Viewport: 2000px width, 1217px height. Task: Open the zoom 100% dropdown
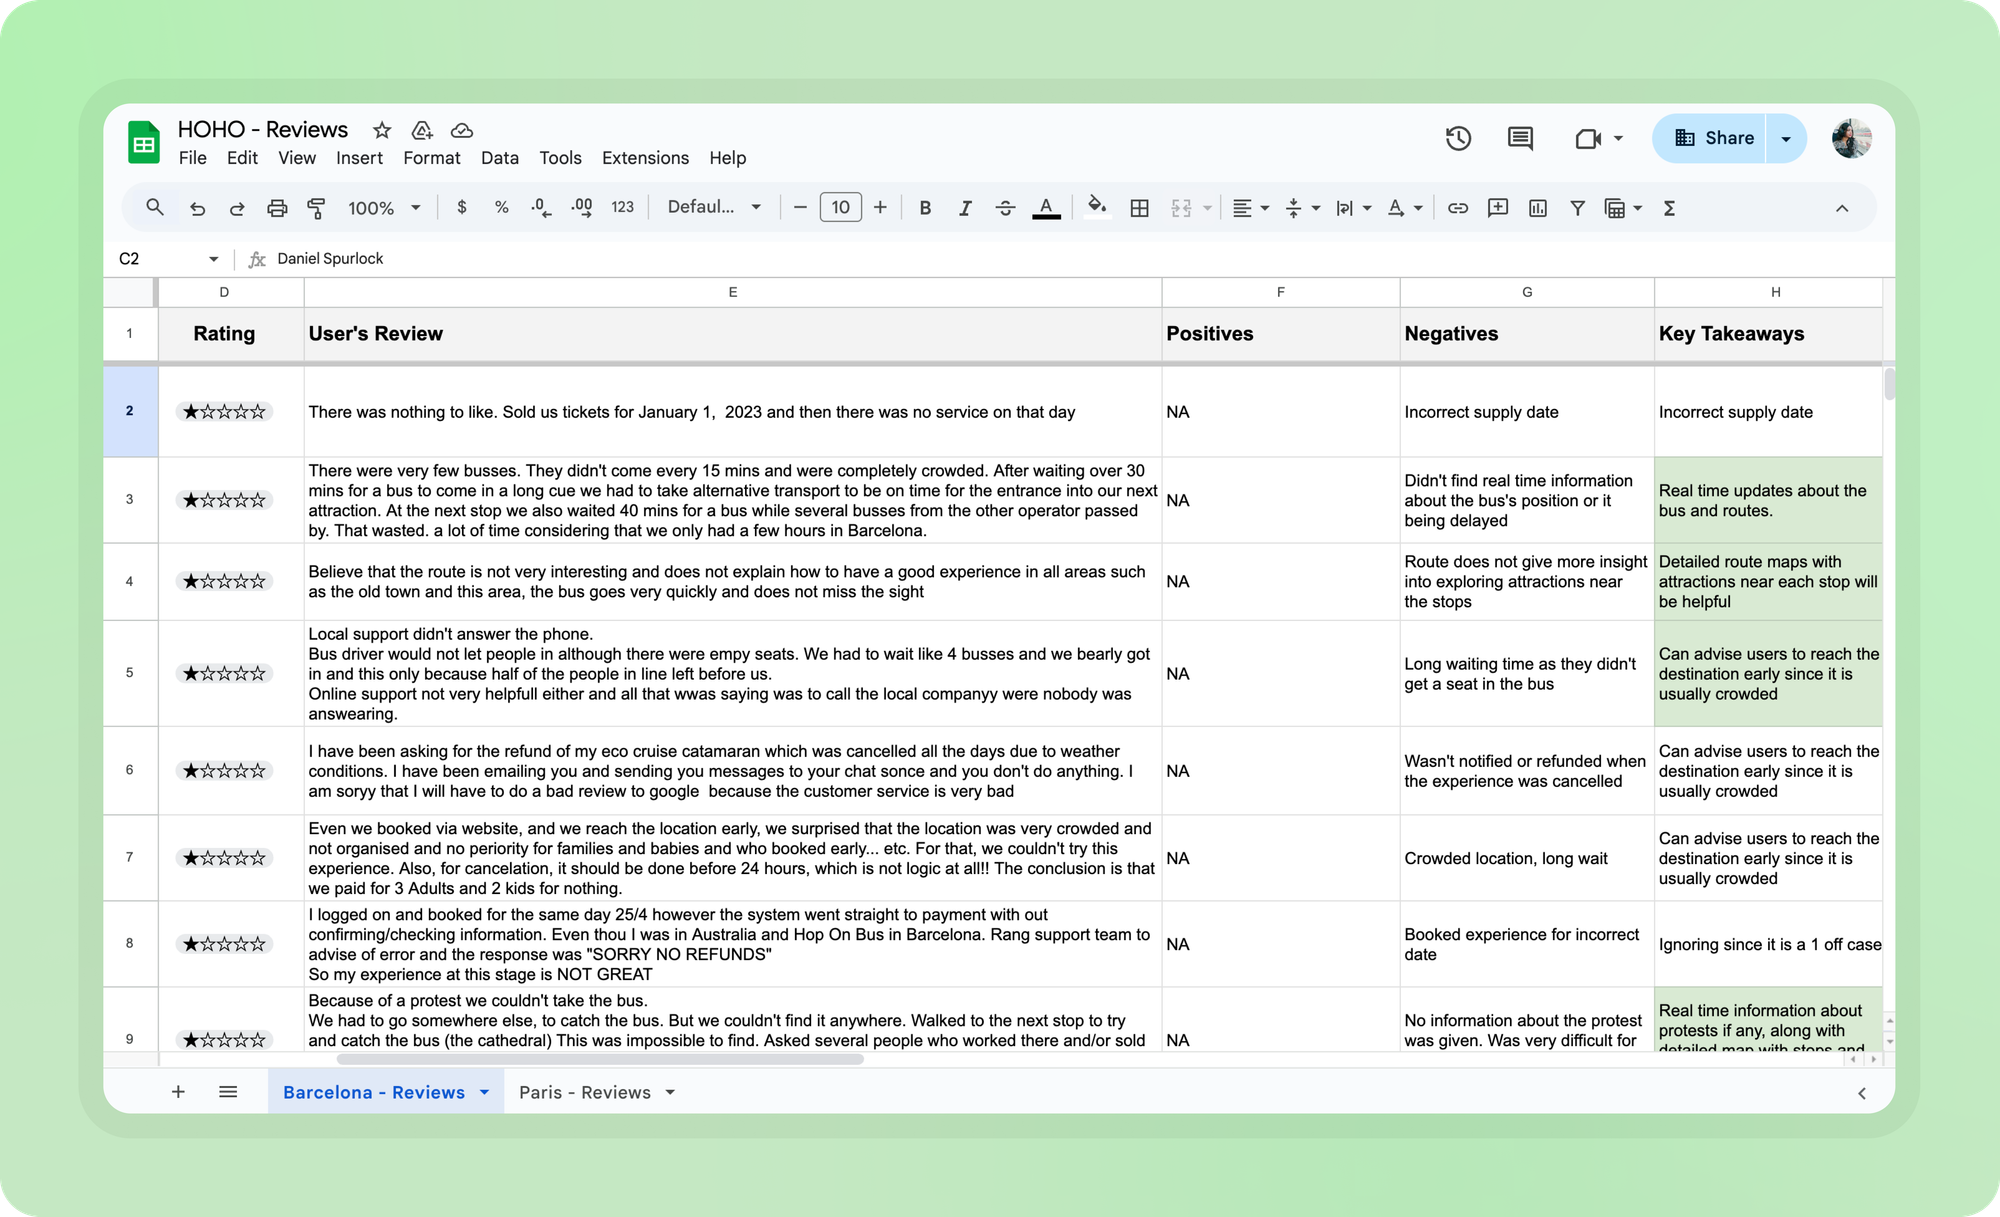coord(384,208)
